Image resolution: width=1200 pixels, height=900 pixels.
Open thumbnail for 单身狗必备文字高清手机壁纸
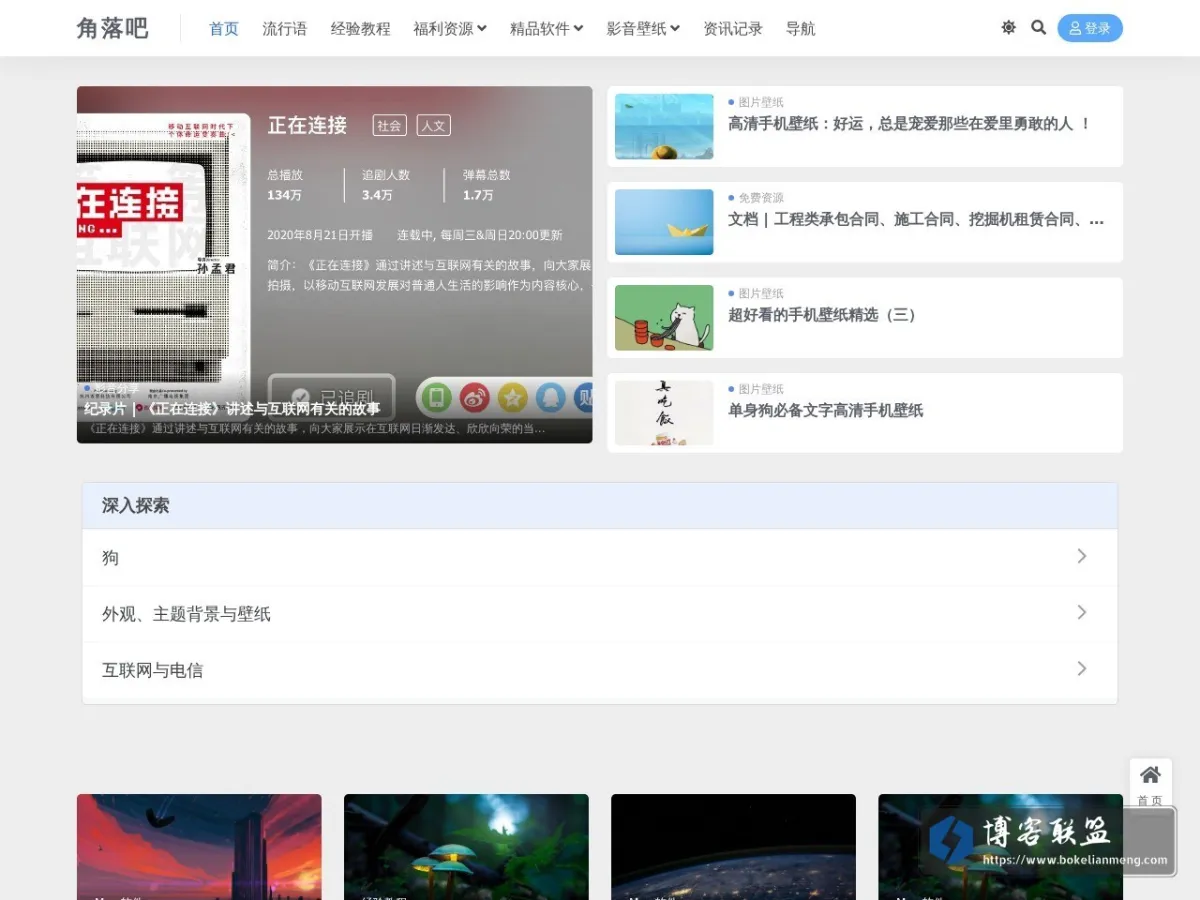coord(664,413)
